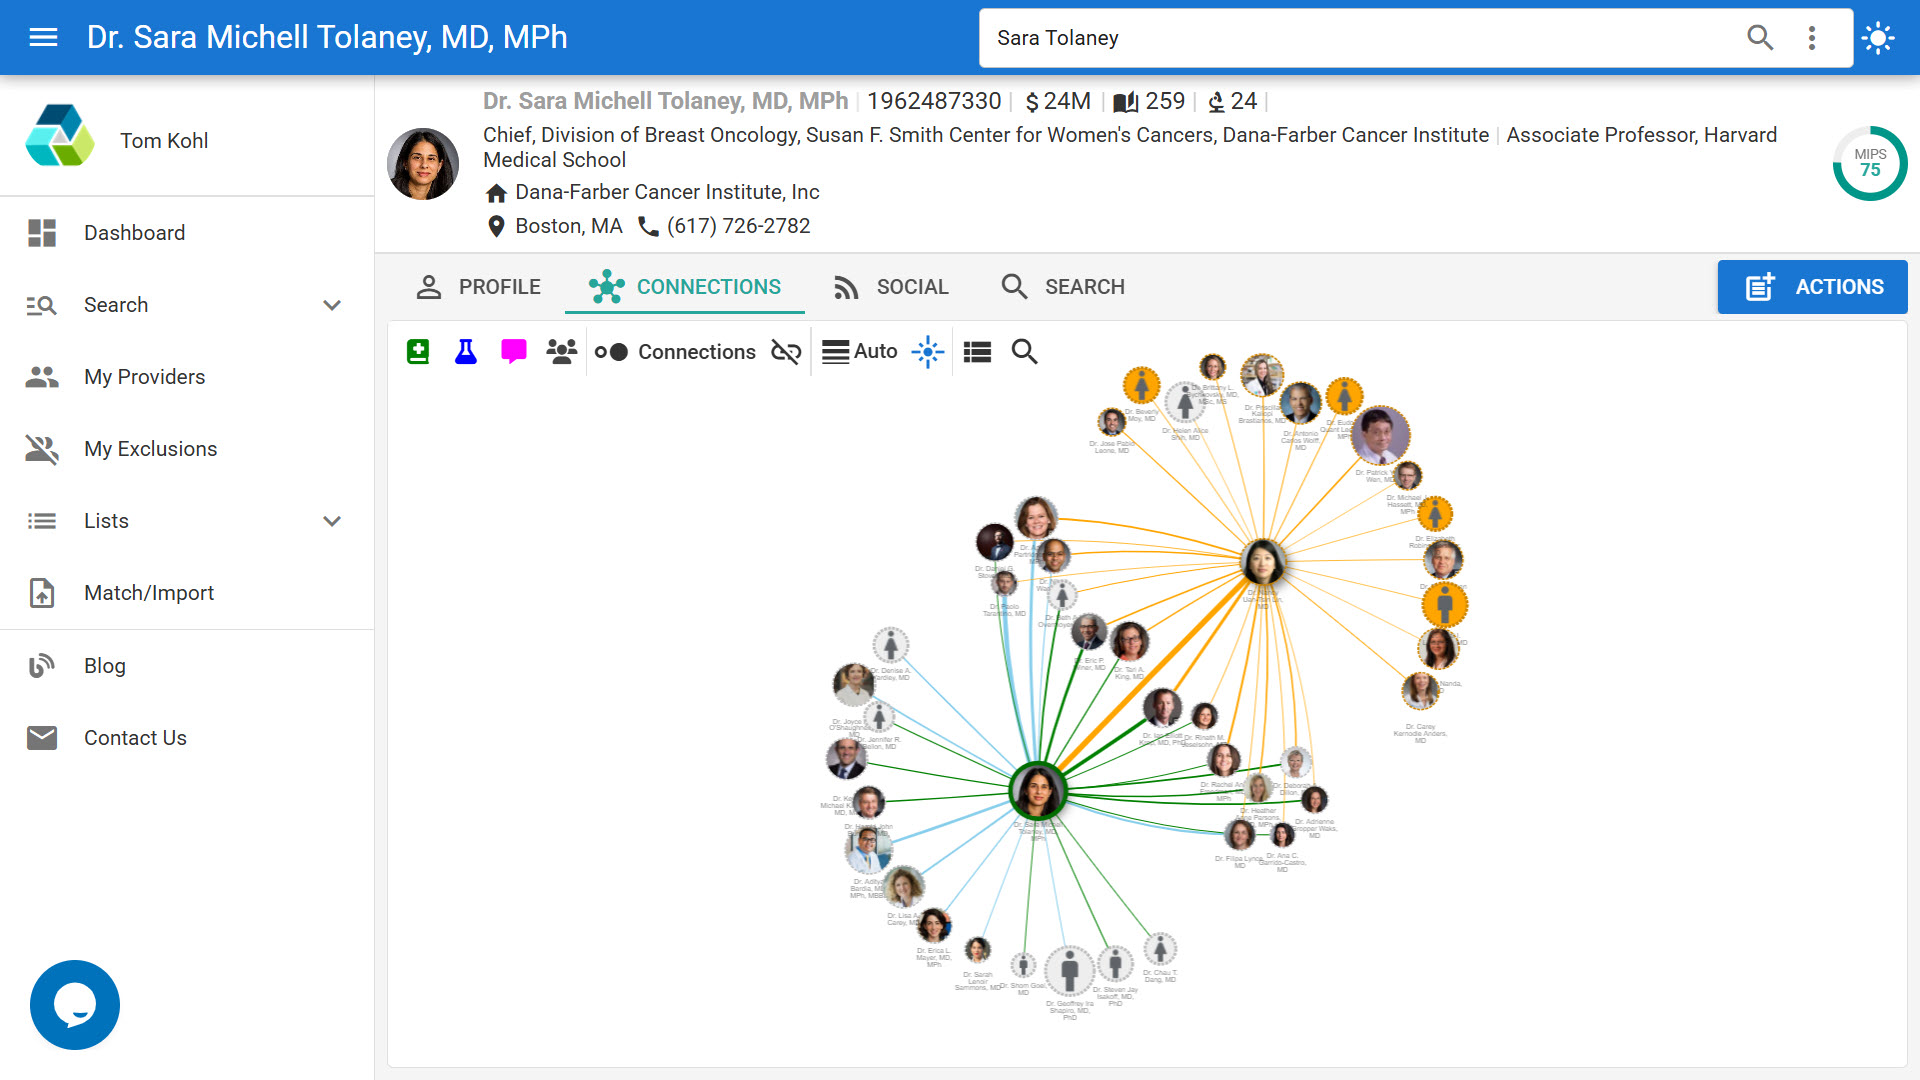
Task: Click the ACTIONS button
Action: click(x=1812, y=287)
